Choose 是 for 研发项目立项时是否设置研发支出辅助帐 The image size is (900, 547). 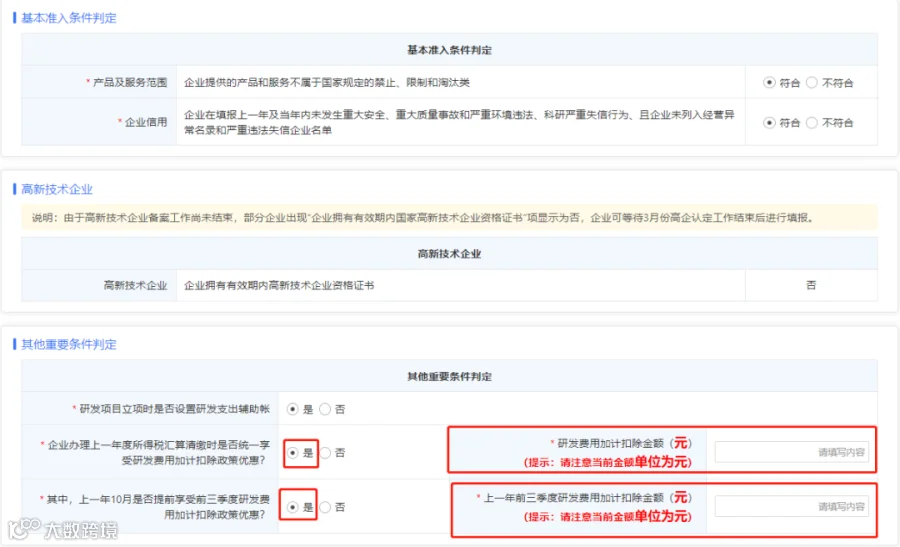tap(293, 409)
